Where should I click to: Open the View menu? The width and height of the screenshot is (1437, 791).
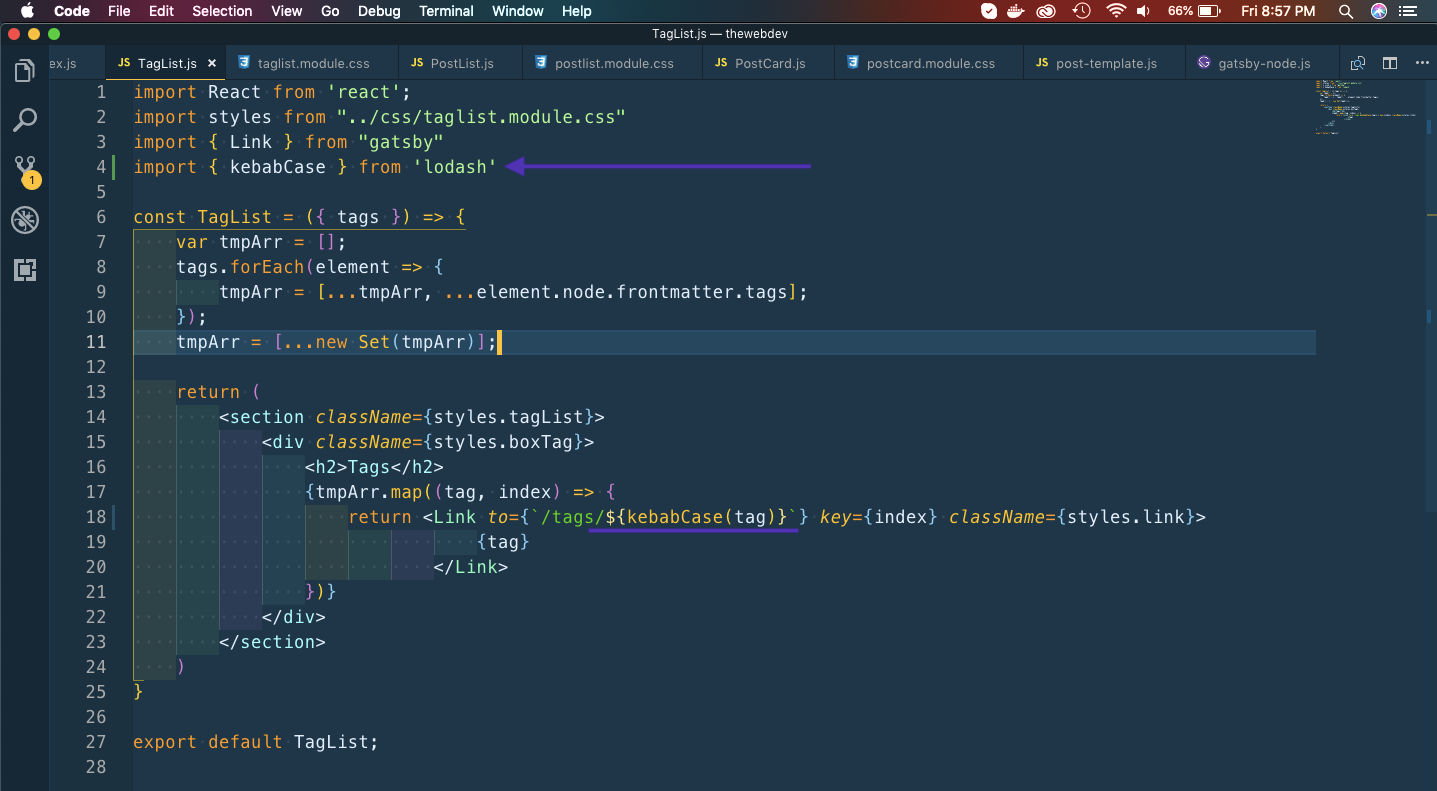click(287, 11)
